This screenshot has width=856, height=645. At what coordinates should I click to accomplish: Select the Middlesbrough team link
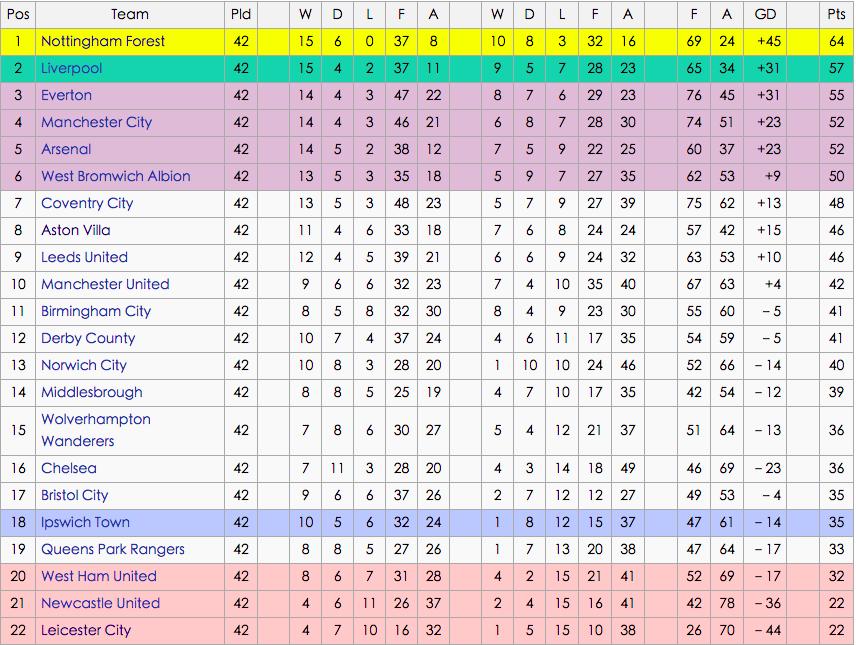point(92,392)
